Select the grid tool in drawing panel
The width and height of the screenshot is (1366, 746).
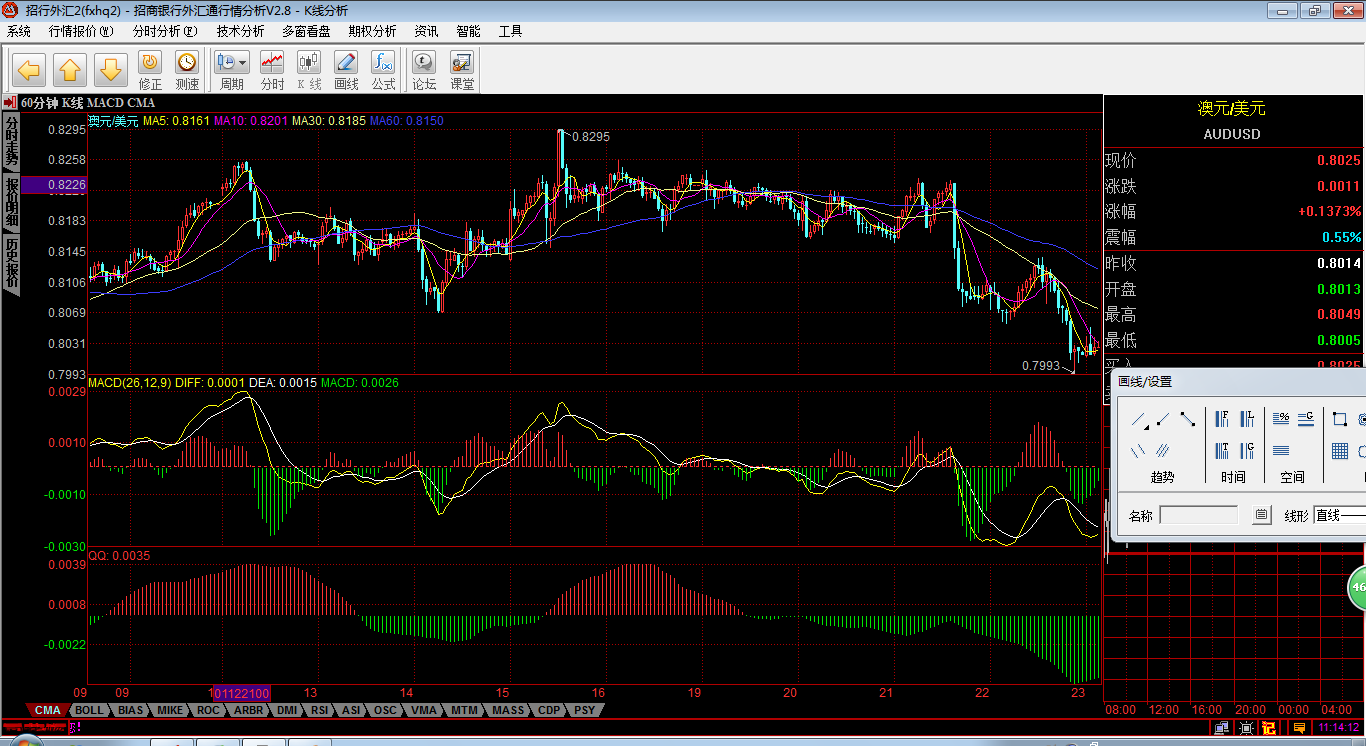click(x=1340, y=451)
